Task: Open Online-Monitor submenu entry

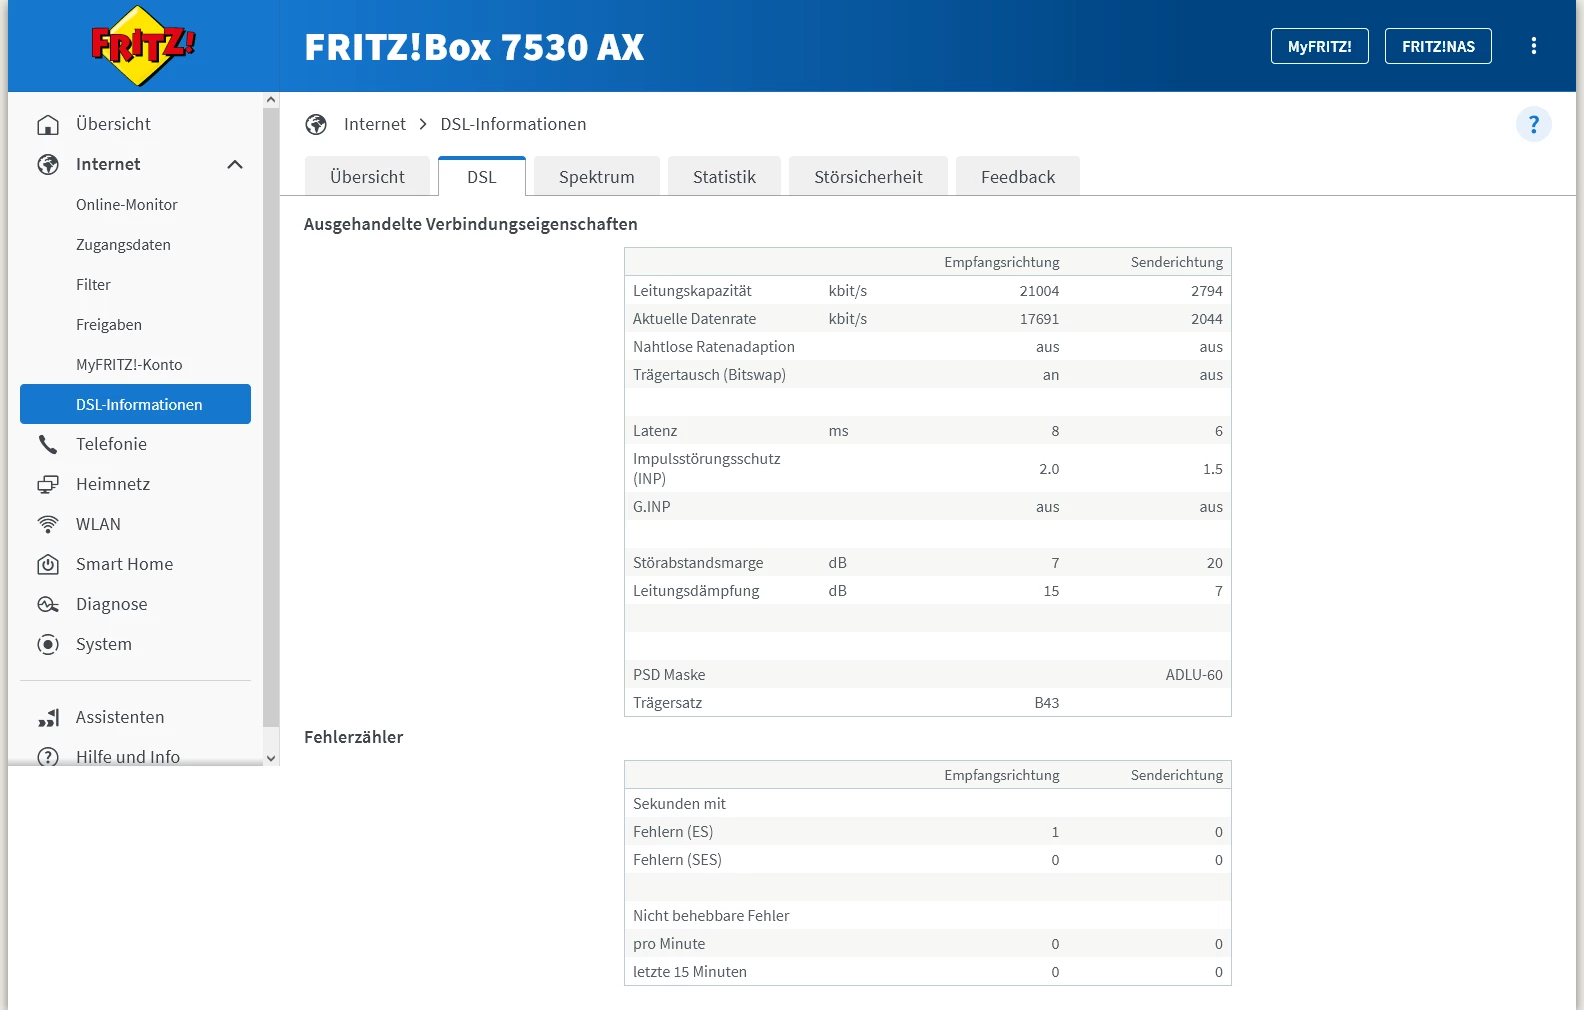Action: pyautogui.click(x=127, y=204)
